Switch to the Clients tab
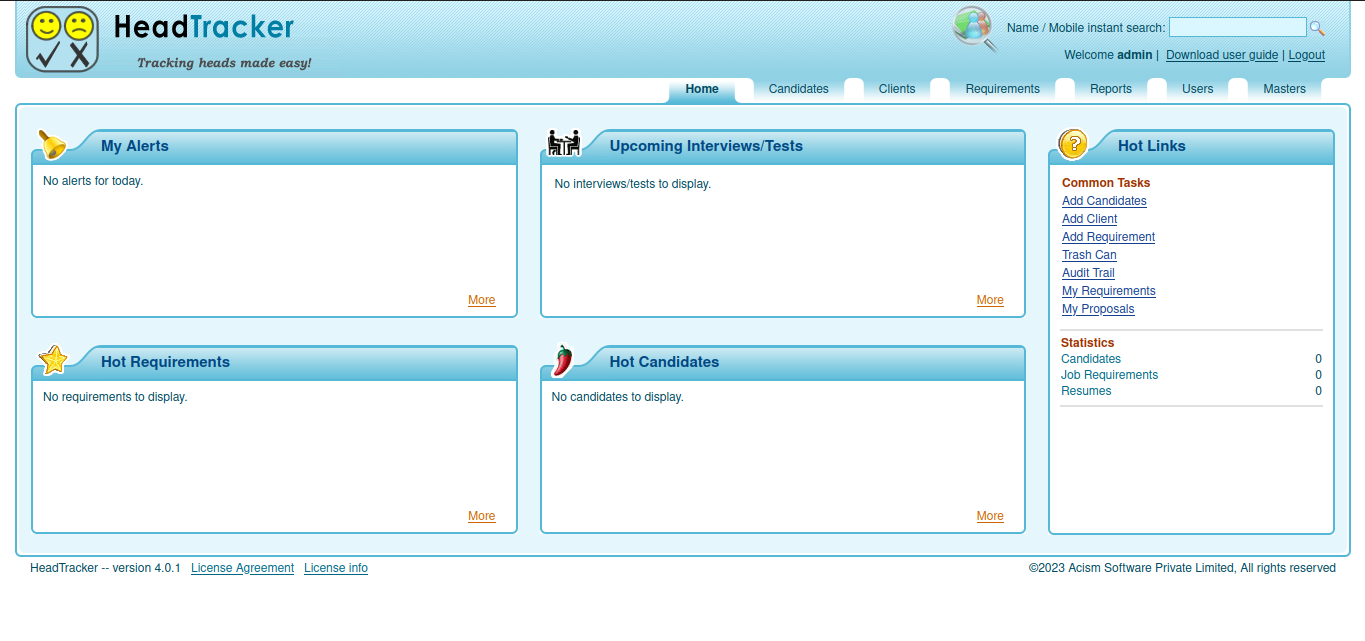This screenshot has height=641, width=1365. tap(897, 89)
